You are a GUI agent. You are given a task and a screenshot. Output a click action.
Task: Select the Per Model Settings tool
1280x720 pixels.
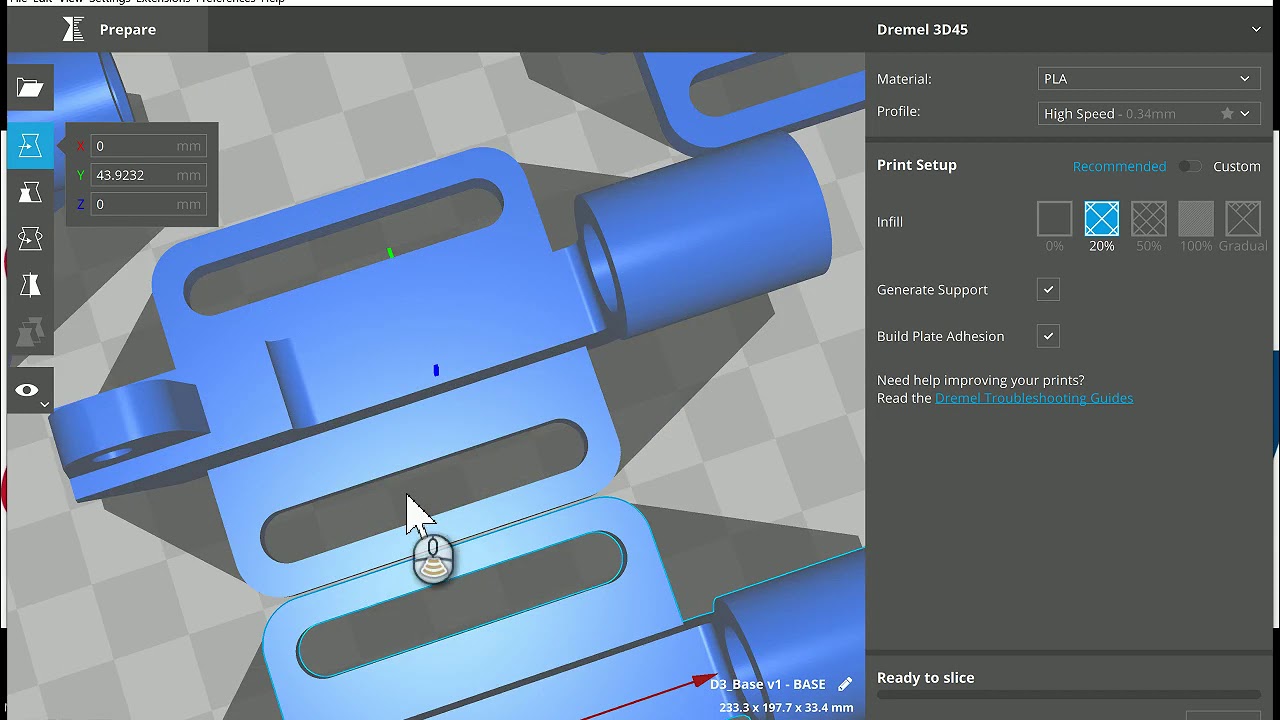point(30,331)
